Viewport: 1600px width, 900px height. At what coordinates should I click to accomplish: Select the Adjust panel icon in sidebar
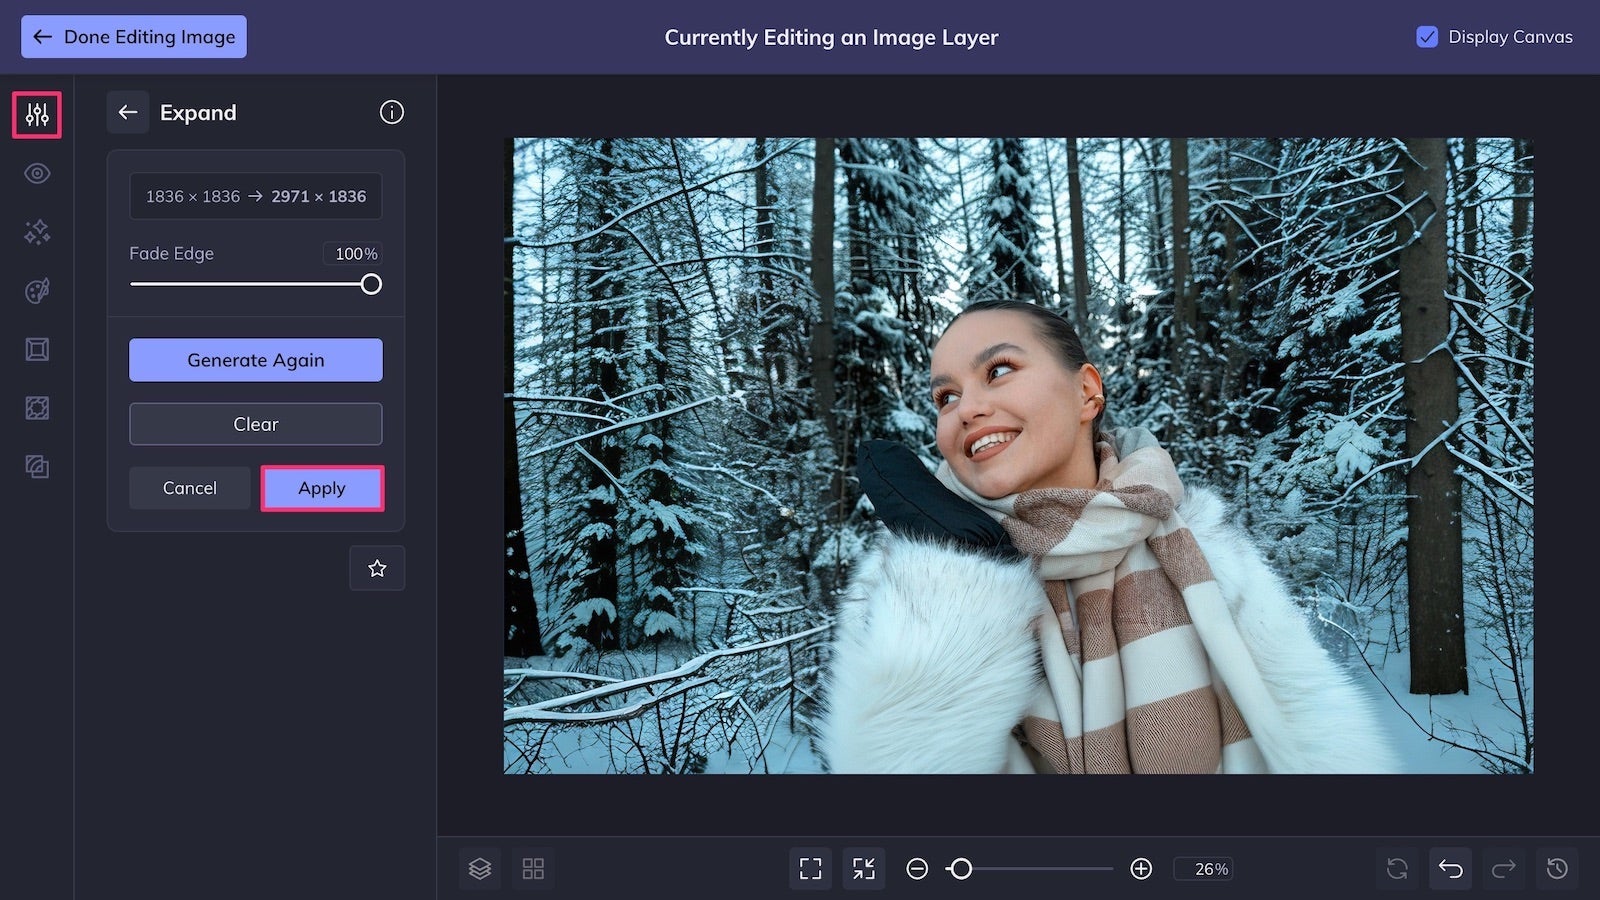point(36,114)
